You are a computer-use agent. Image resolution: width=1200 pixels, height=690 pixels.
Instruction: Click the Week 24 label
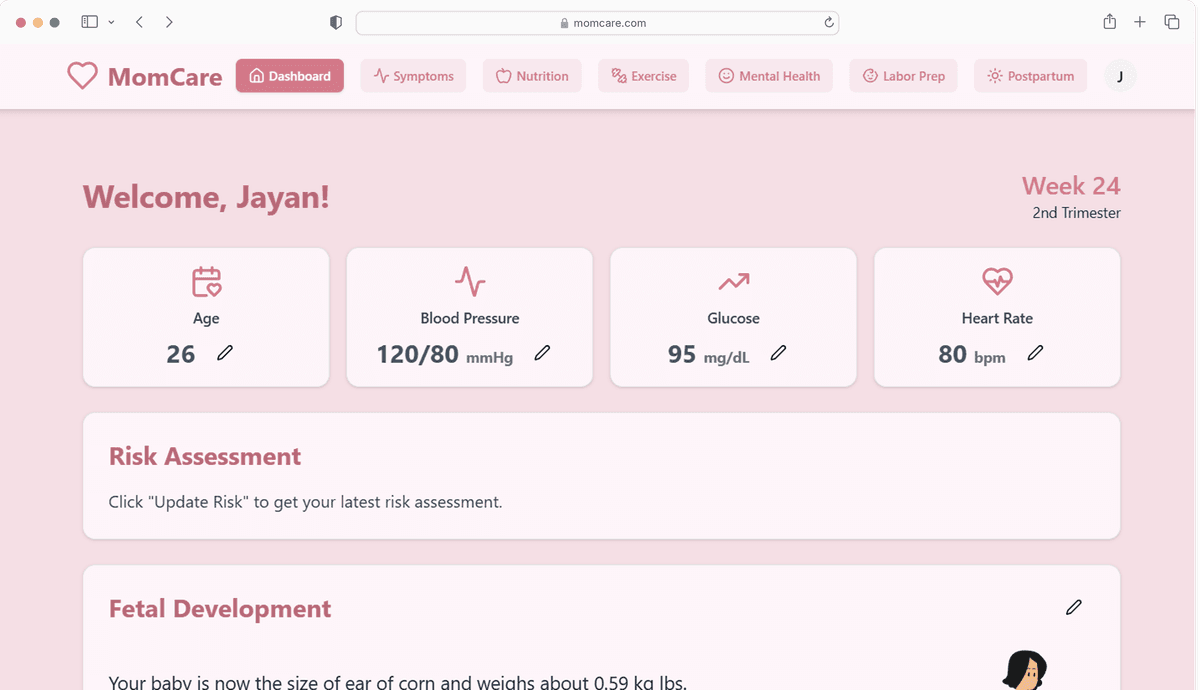[1071, 186]
